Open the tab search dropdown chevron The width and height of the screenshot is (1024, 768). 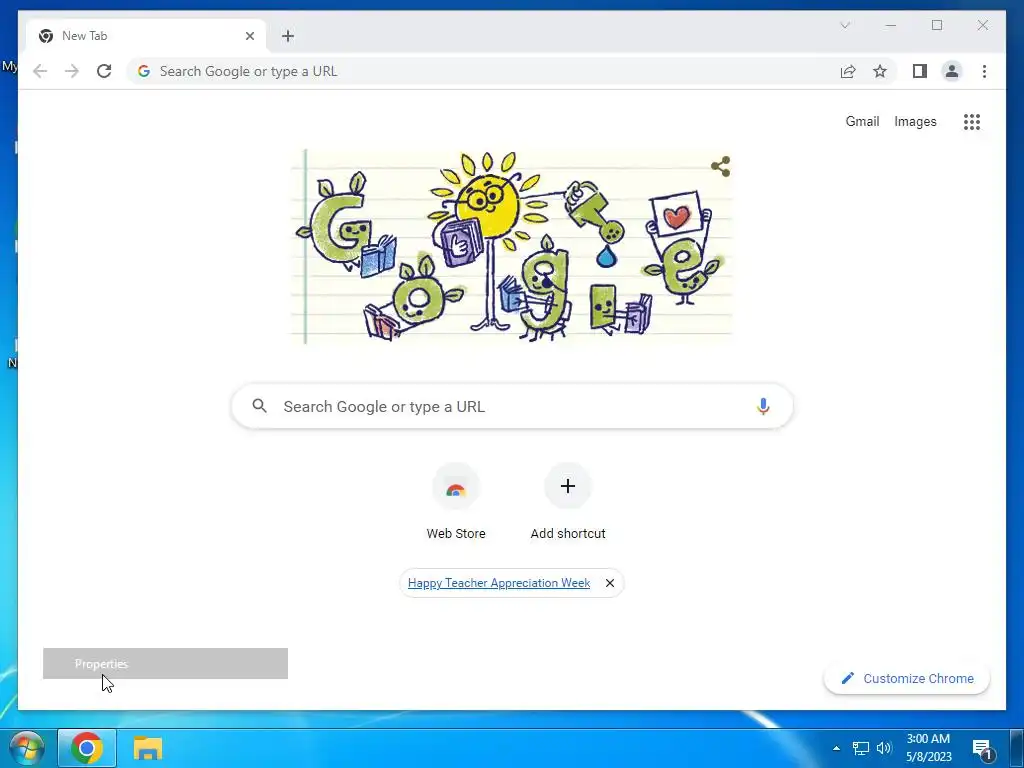(x=845, y=25)
